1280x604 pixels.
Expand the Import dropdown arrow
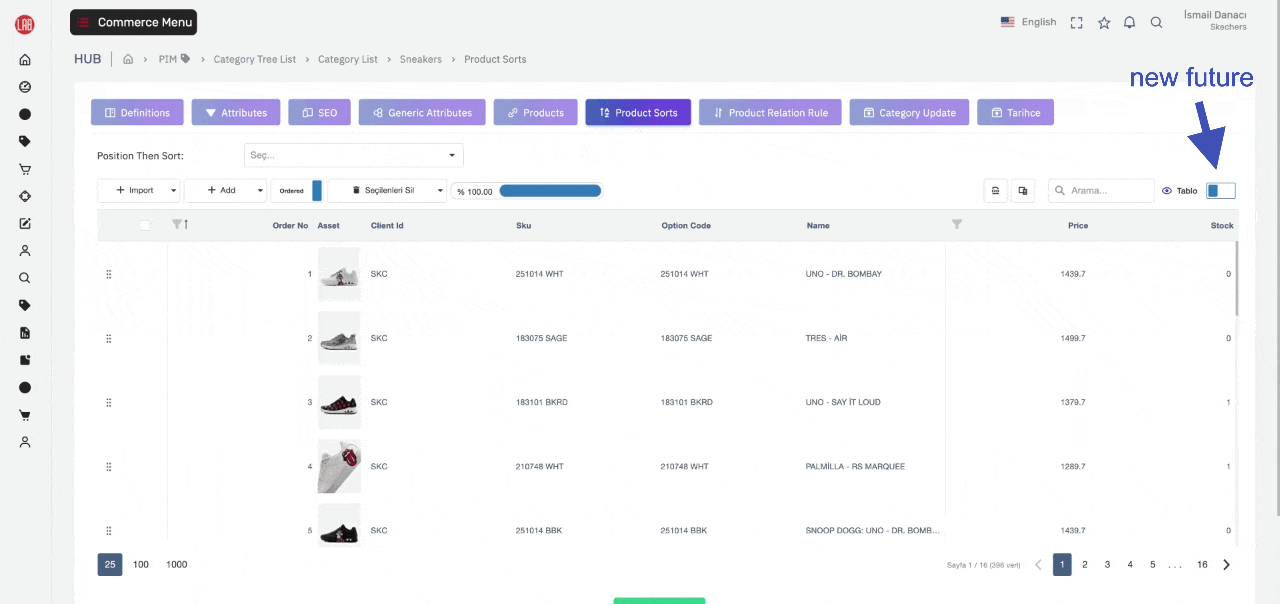(173, 191)
